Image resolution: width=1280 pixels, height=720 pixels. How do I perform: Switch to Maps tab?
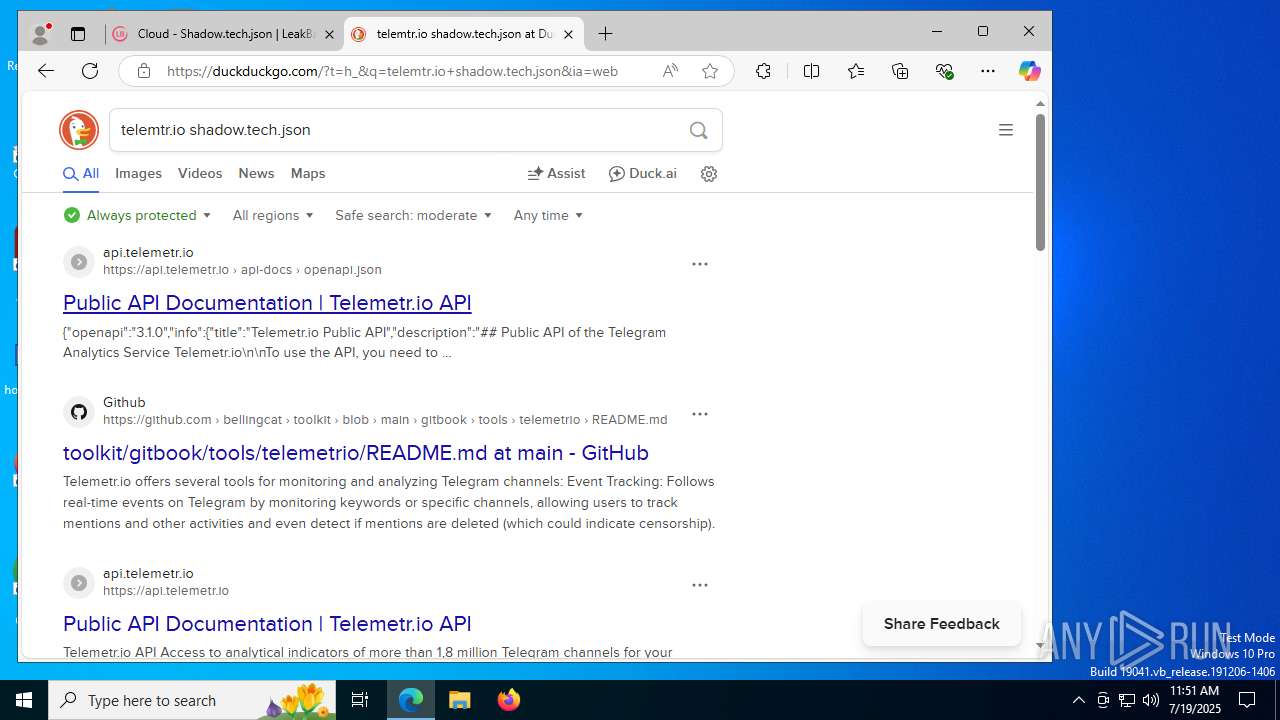coord(308,173)
